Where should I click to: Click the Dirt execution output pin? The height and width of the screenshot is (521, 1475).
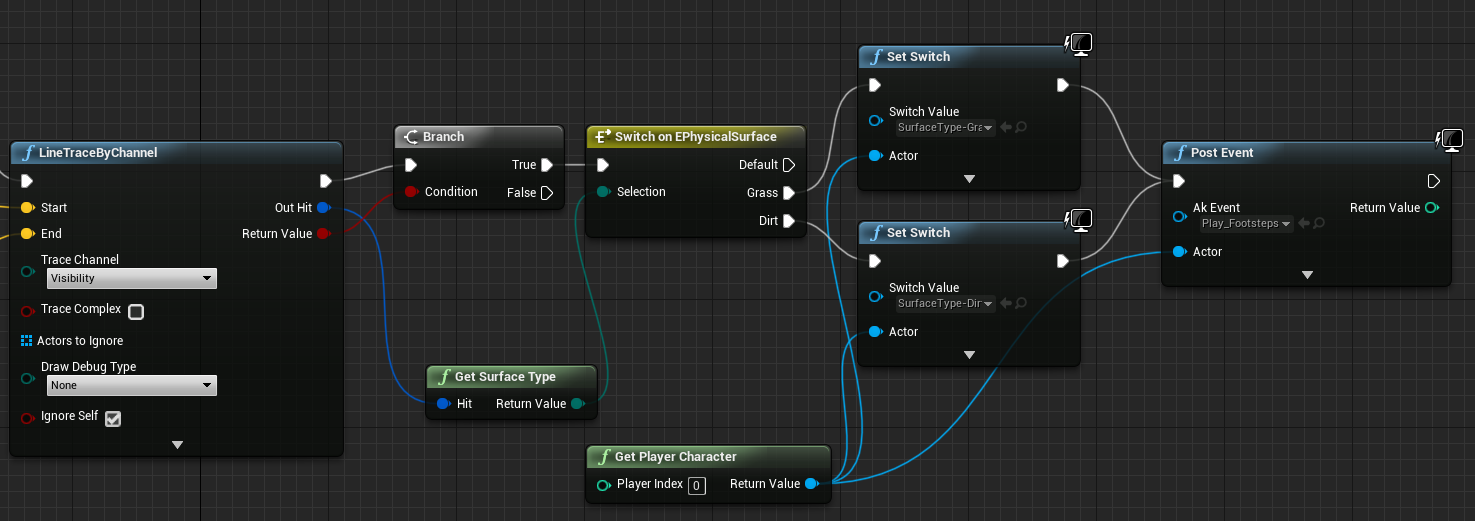coord(789,221)
